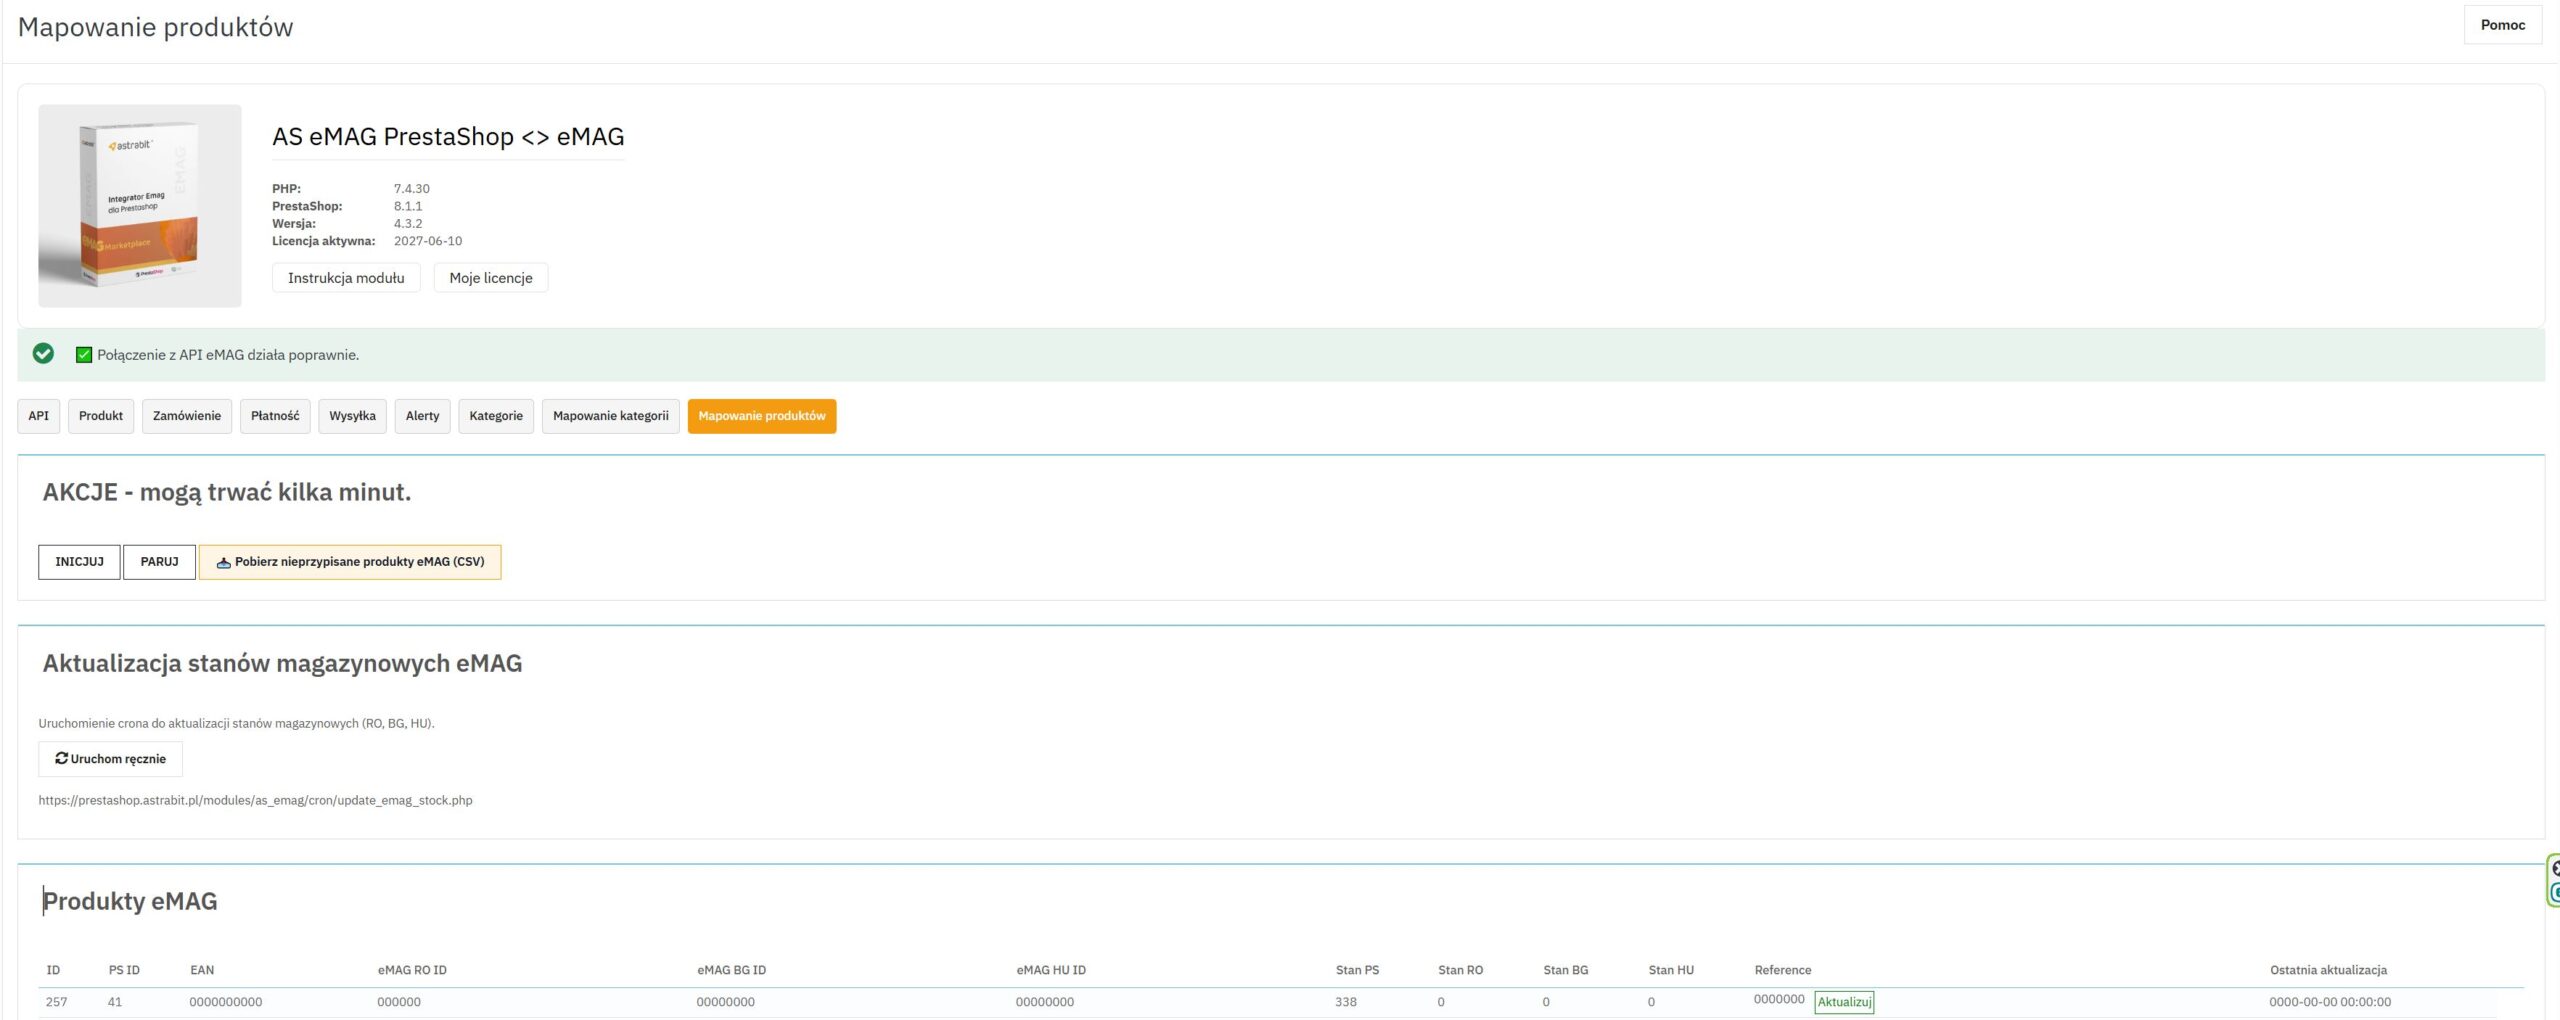Click the Stan PS column header
Viewport: 2560px width, 1020px height.
click(x=1357, y=970)
